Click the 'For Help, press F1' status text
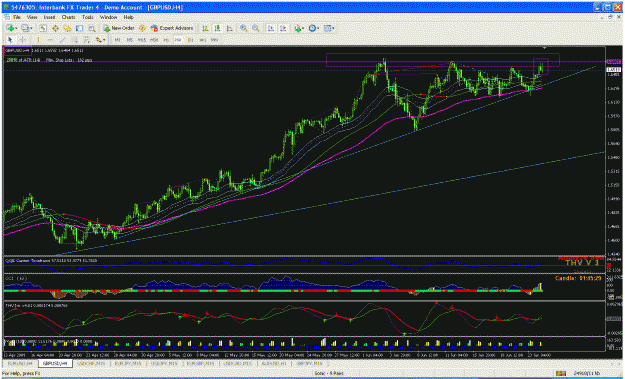 [x=21, y=373]
